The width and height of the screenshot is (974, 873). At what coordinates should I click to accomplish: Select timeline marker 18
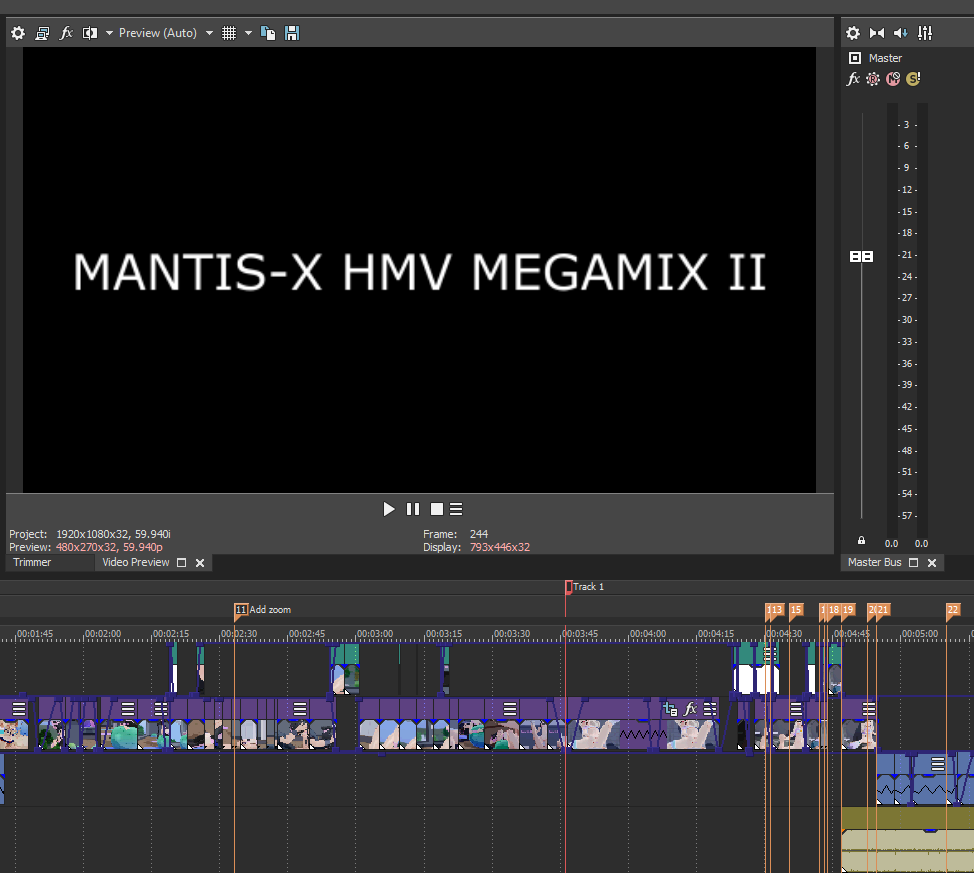coord(834,610)
